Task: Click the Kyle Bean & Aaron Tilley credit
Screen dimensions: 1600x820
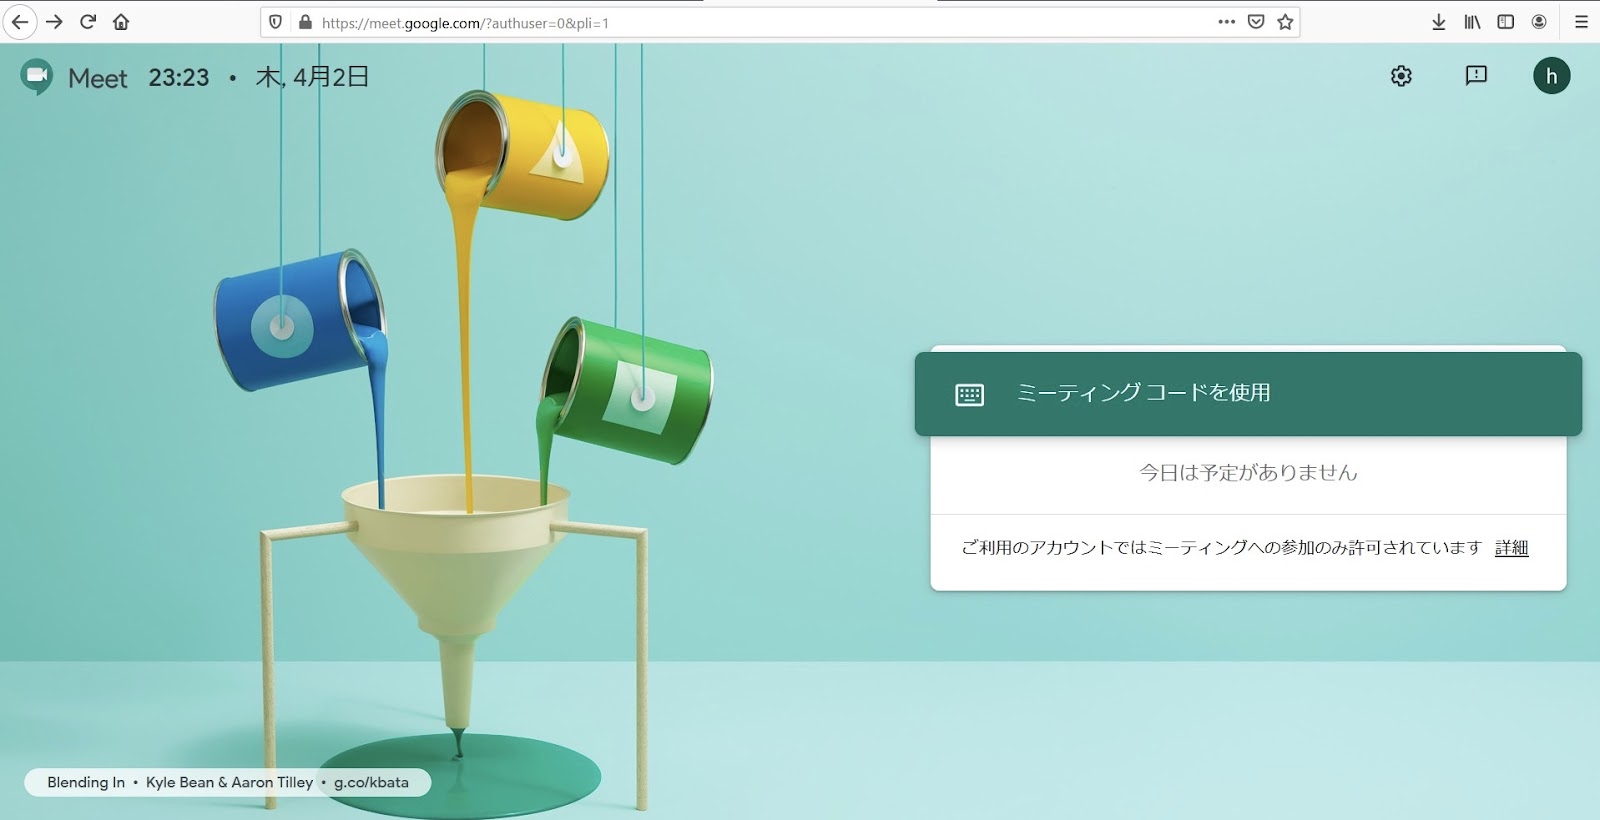Action: (229, 782)
